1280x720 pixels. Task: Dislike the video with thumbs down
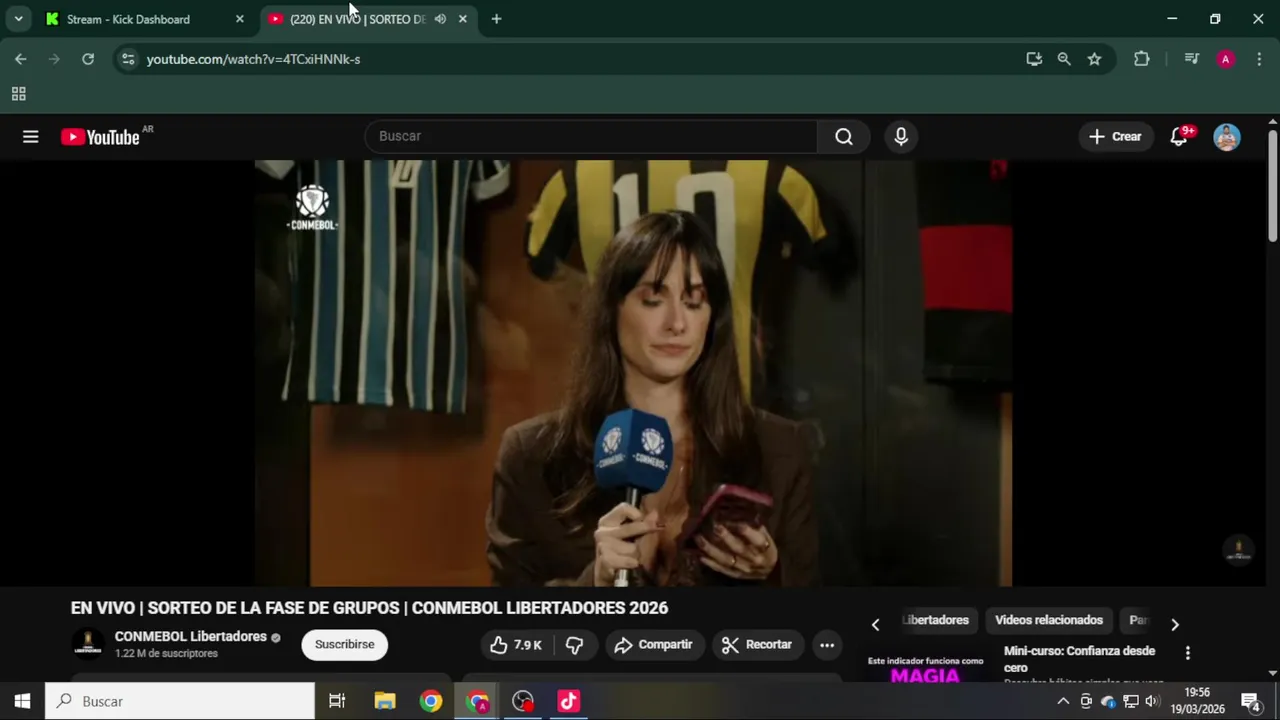coord(574,645)
